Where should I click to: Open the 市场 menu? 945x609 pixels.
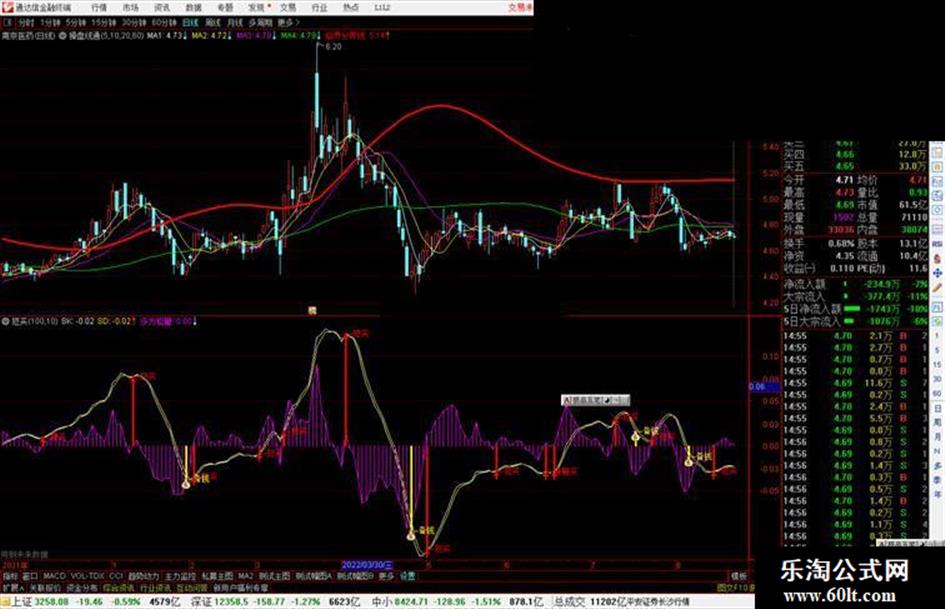click(130, 8)
